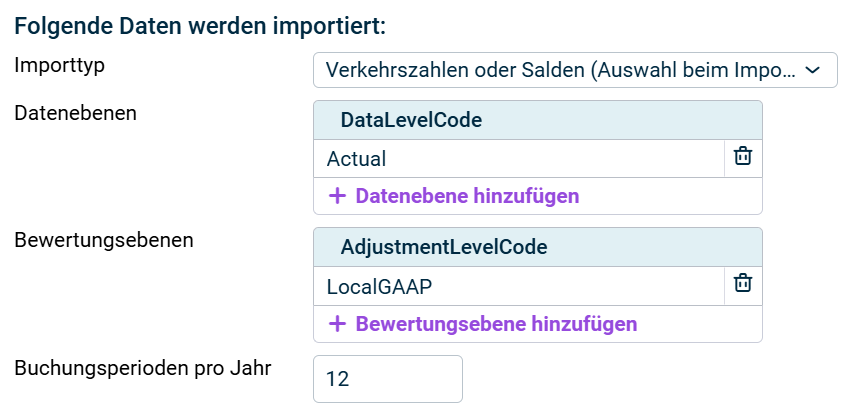Image resolution: width=858 pixels, height=413 pixels.
Task: Select the Actual data level cell
Action: [518, 158]
